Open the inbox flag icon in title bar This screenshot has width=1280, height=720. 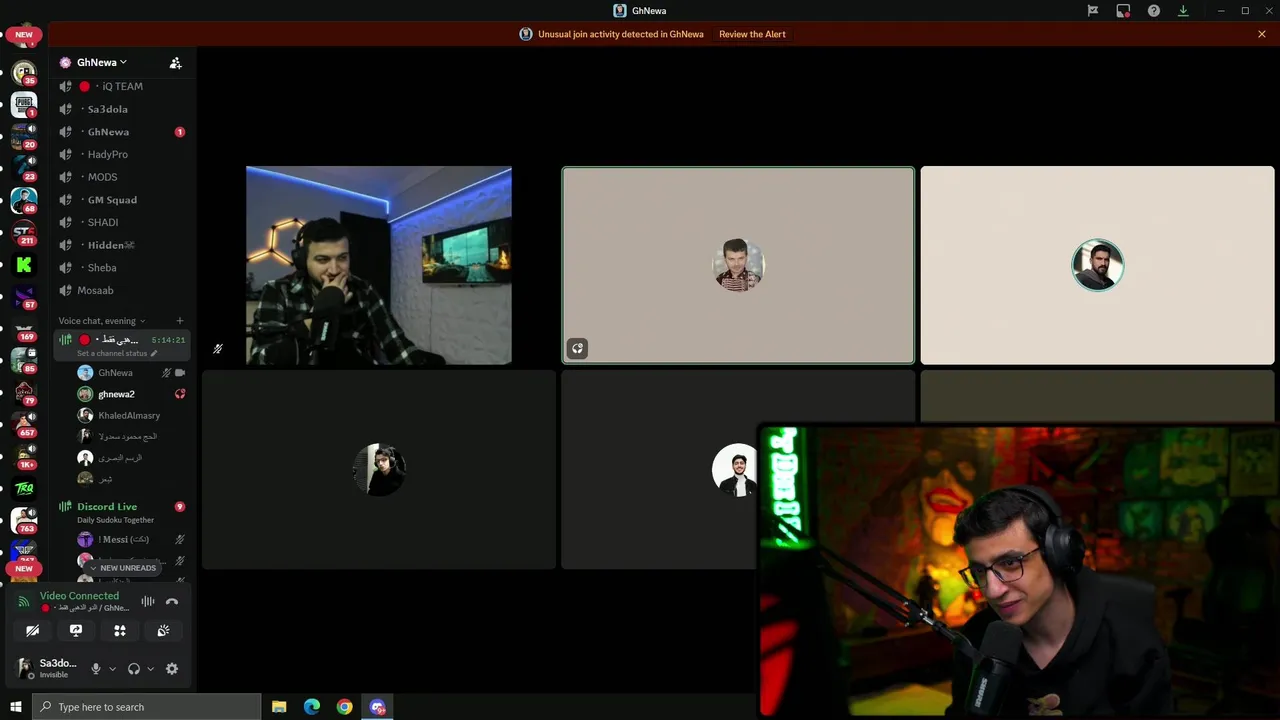click(1093, 11)
